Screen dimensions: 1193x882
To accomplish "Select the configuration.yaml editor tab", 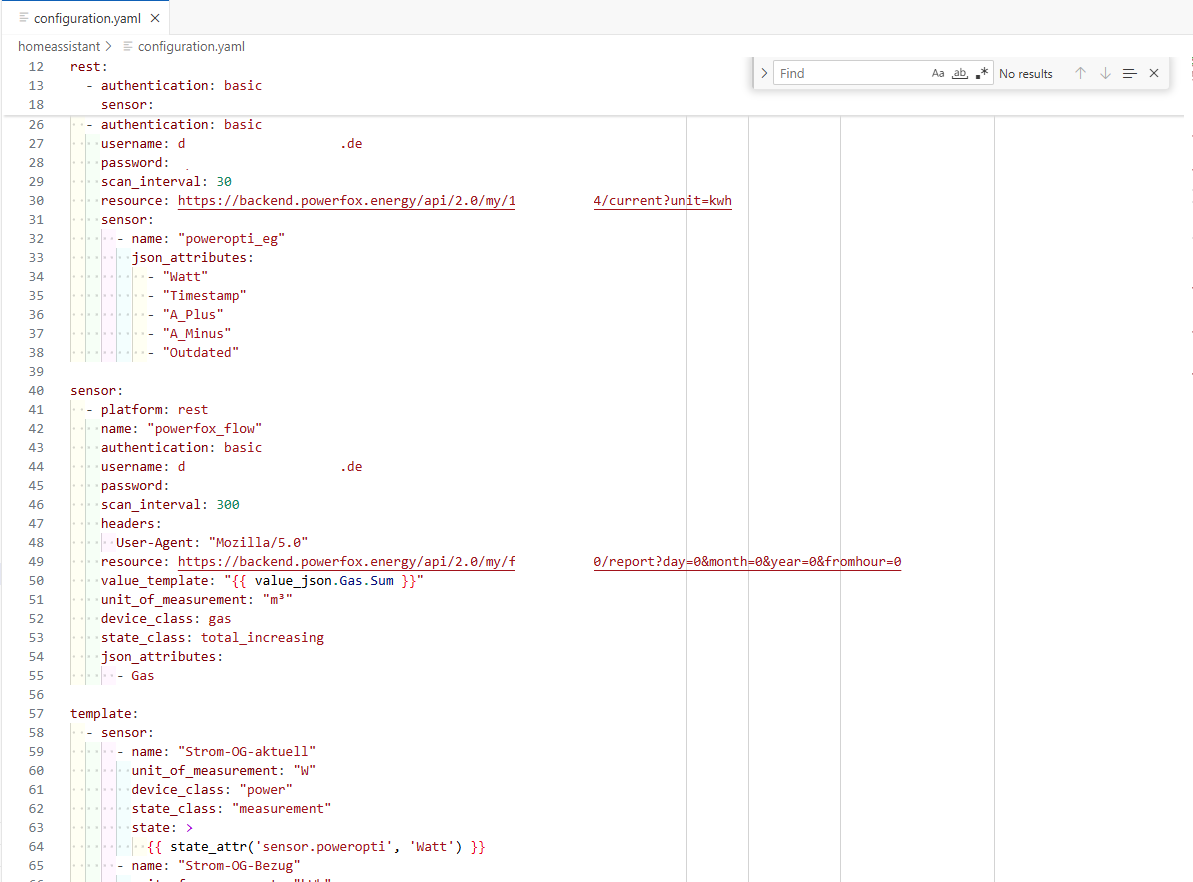I will pyautogui.click(x=88, y=18).
